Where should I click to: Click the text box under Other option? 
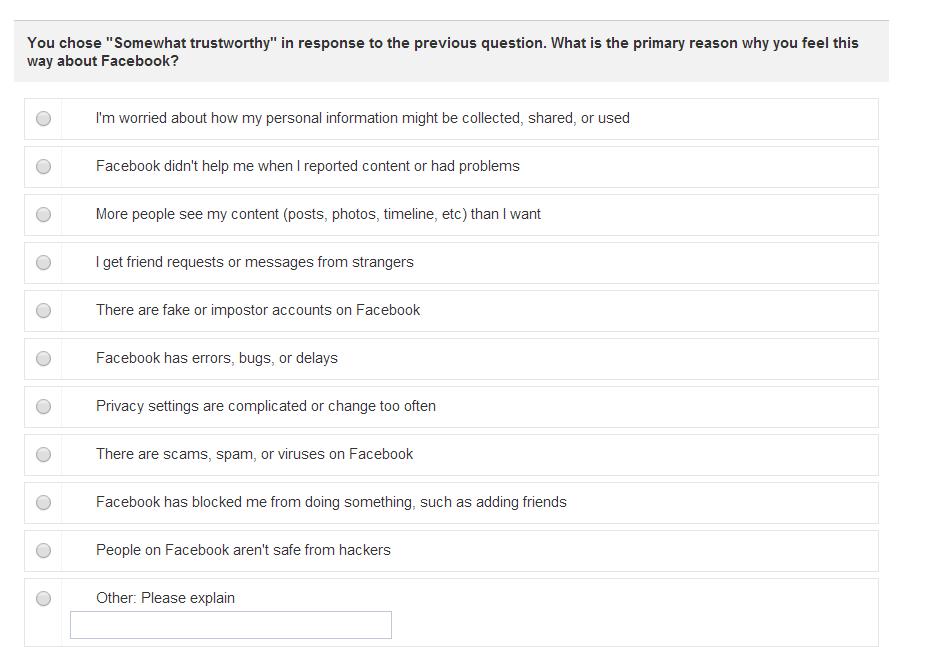pyautogui.click(x=230, y=624)
